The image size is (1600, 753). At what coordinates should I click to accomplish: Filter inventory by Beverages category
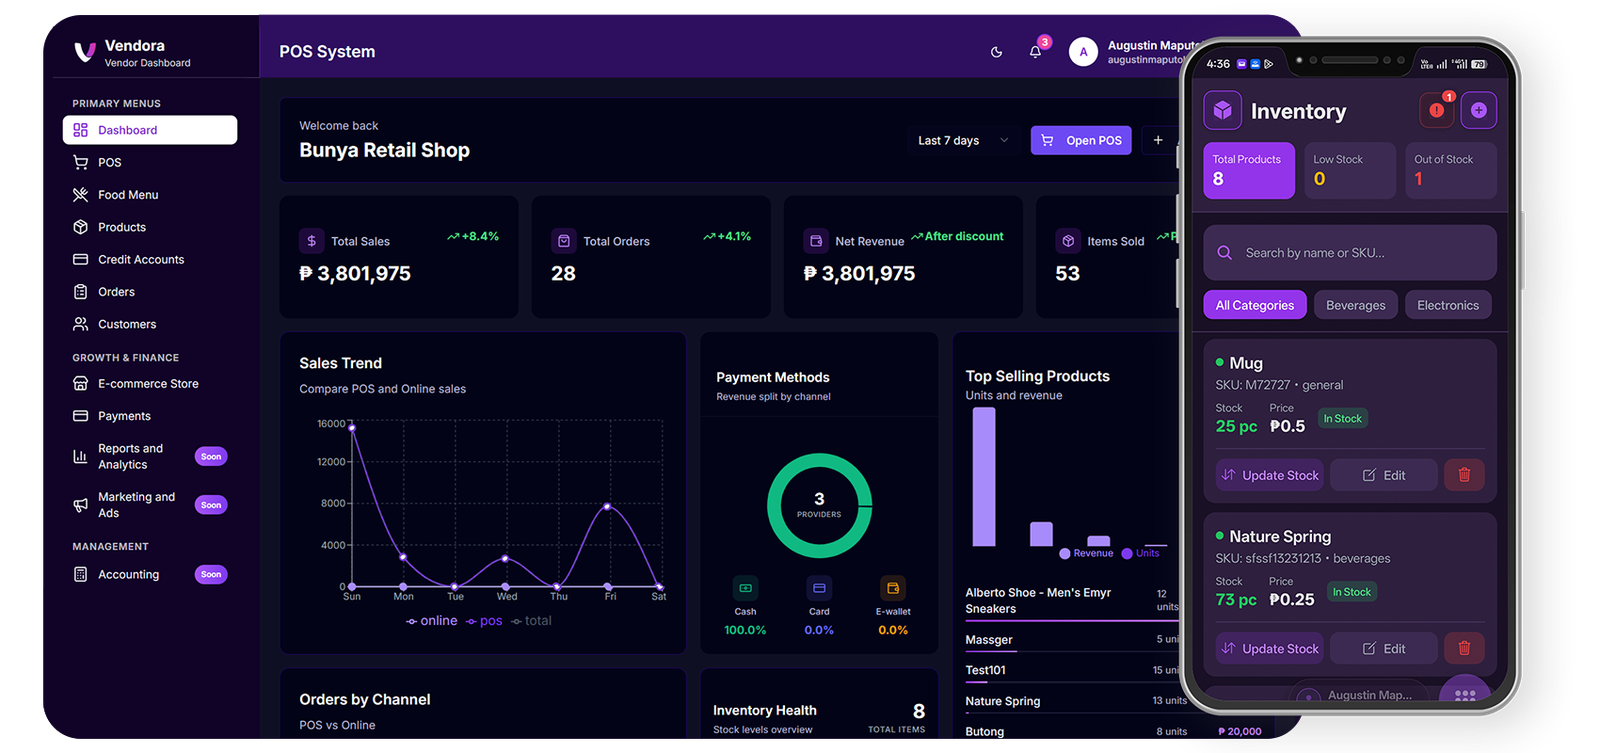click(1355, 305)
